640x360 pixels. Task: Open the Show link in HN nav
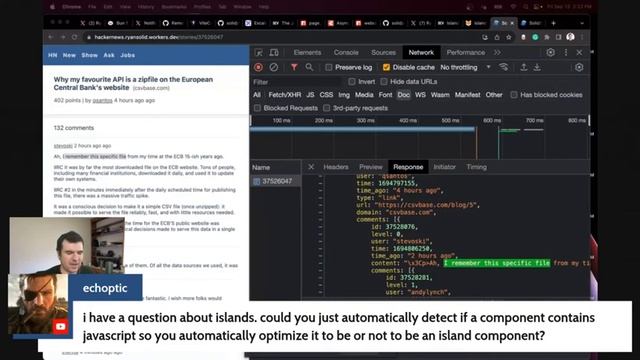[89, 55]
